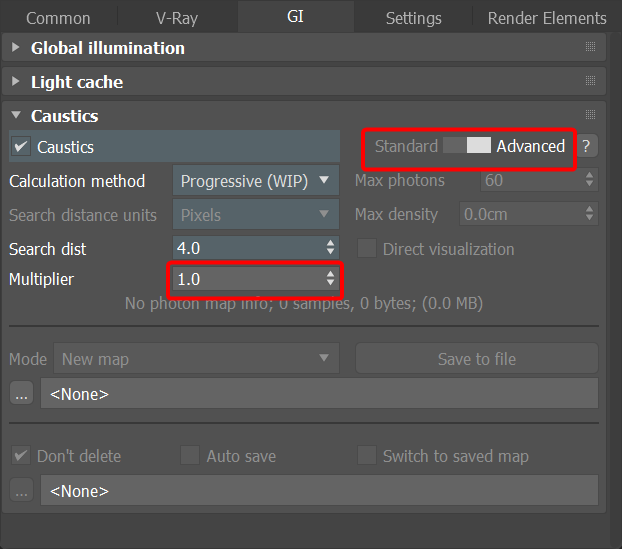The image size is (622, 549).
Task: Click the browse button beside auto save path
Action: coord(22,490)
